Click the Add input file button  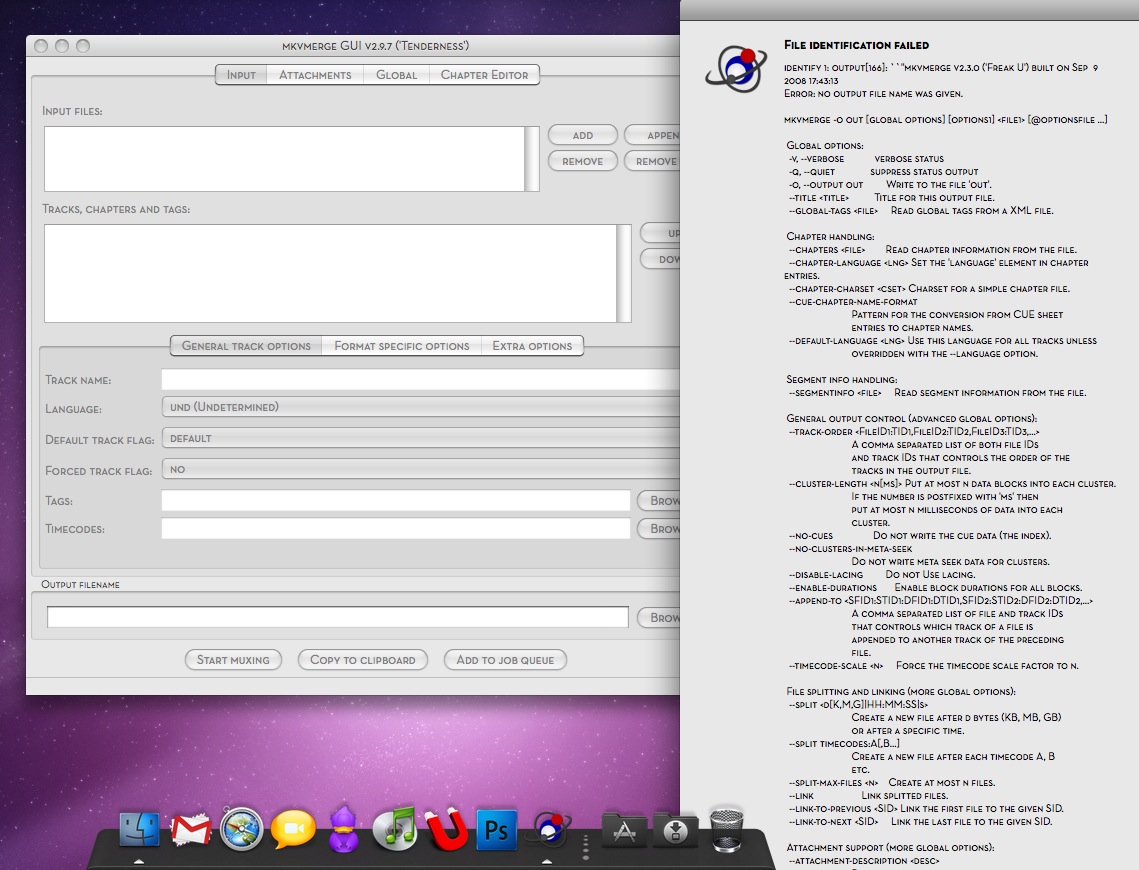click(x=583, y=135)
